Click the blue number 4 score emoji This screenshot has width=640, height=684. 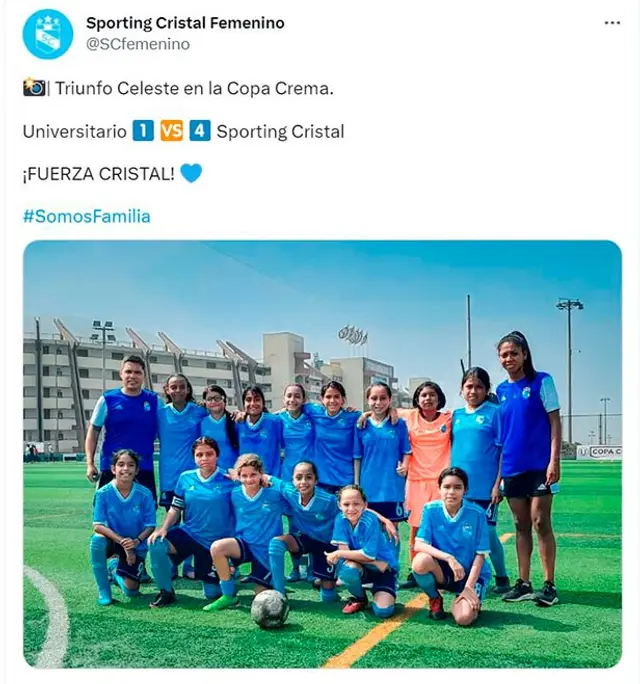(200, 131)
